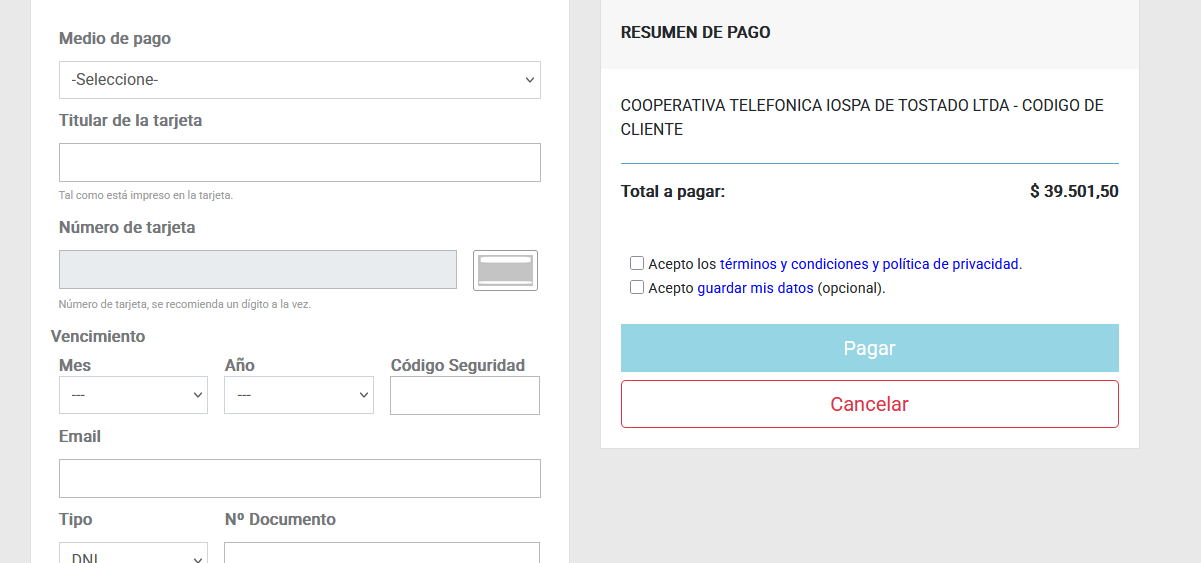Screen dimensions: 1201x563
Task: Click the Vencimiento section label
Action: [x=98, y=336]
